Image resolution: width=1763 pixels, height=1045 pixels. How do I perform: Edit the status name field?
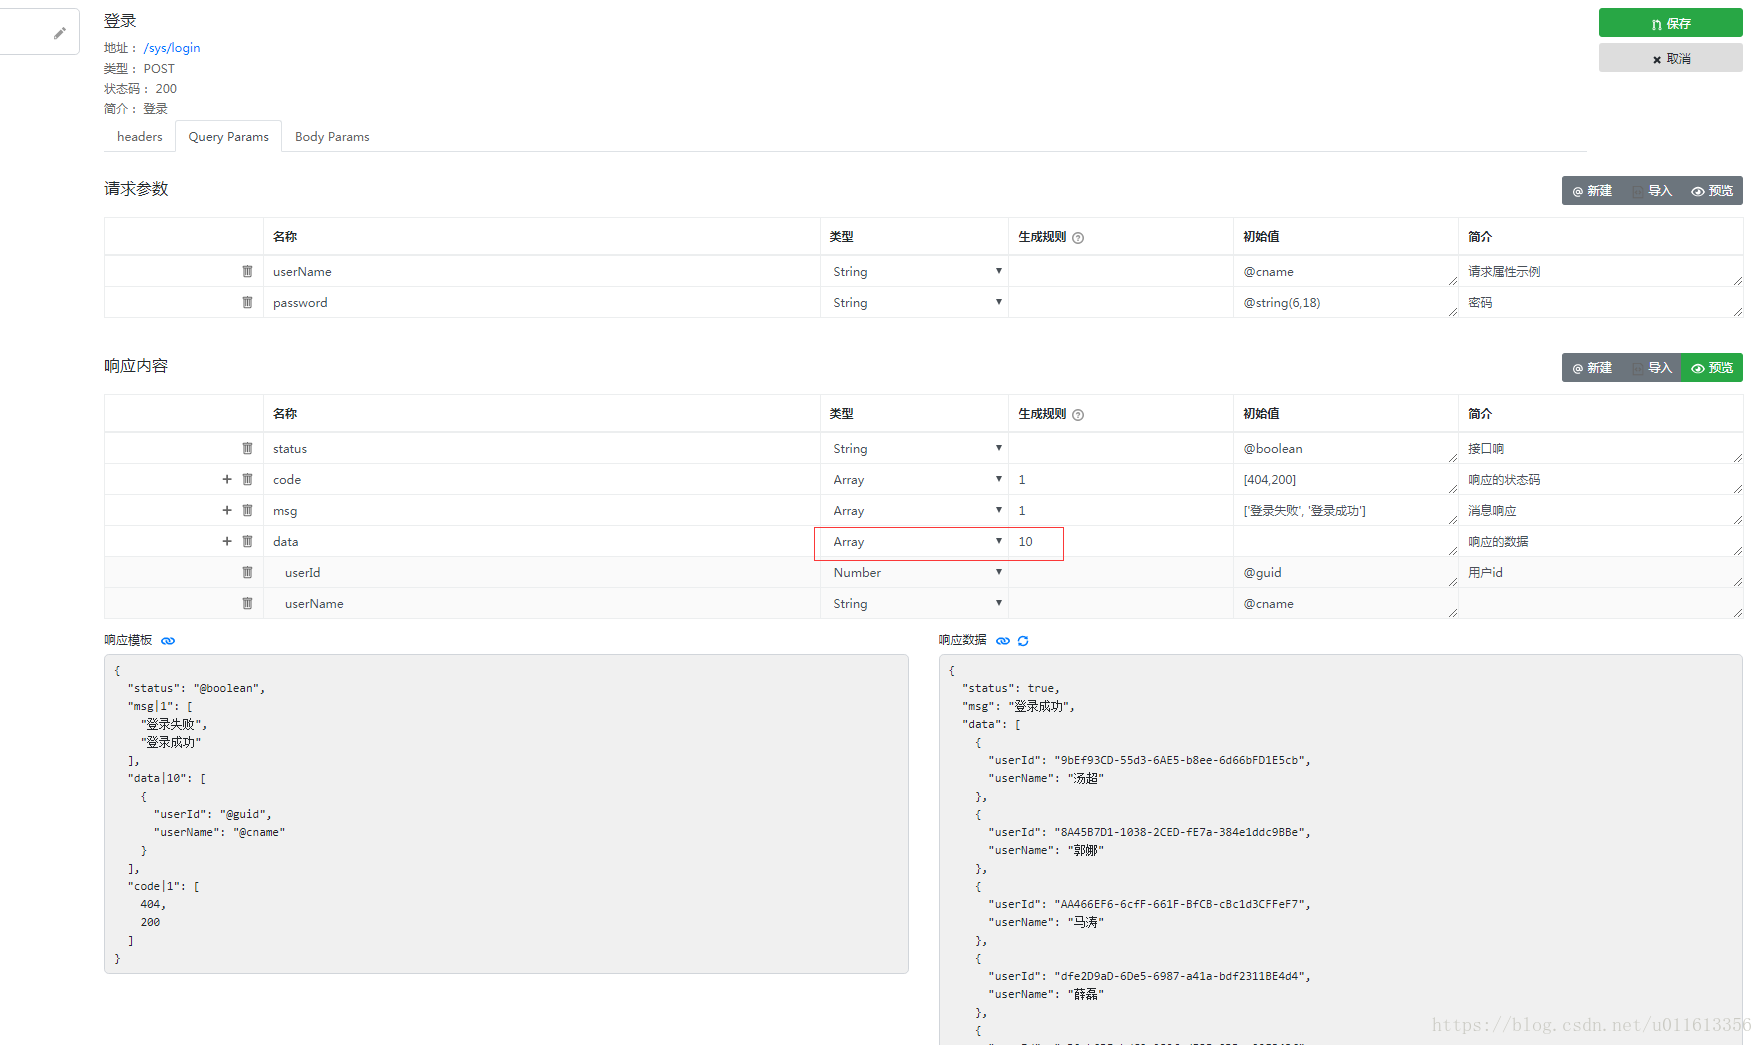(542, 449)
